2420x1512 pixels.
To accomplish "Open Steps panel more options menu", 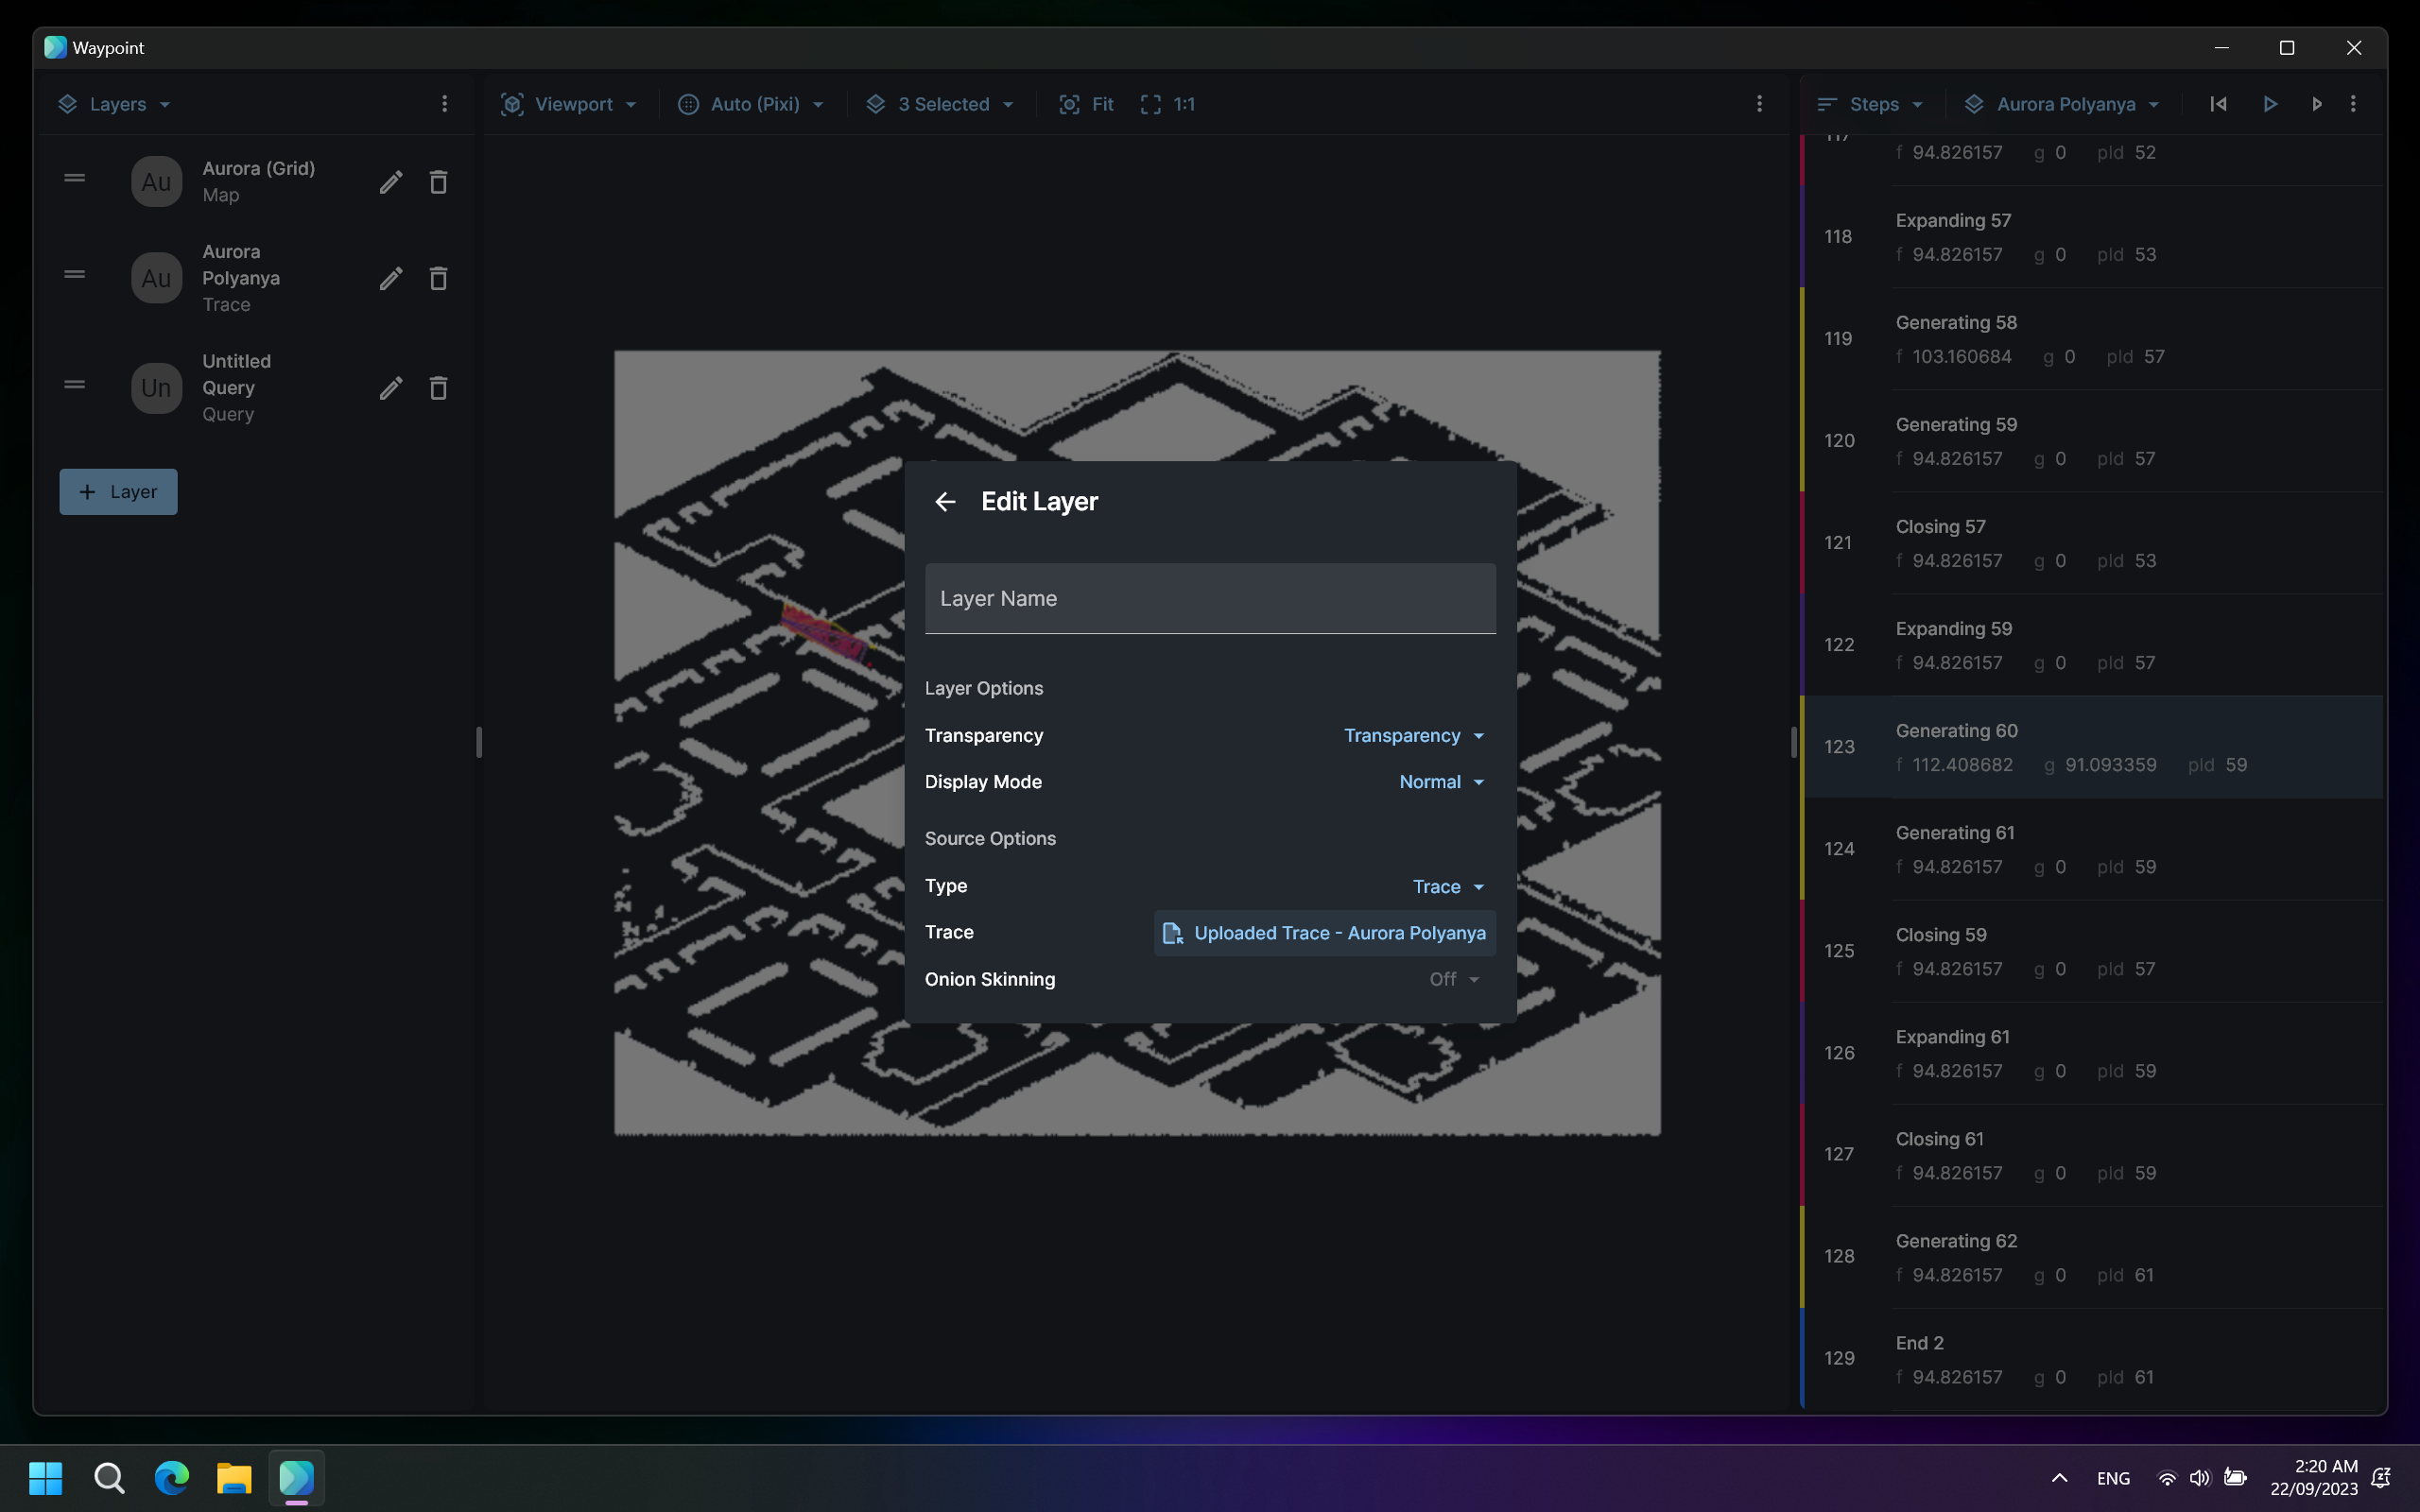I will [2353, 104].
